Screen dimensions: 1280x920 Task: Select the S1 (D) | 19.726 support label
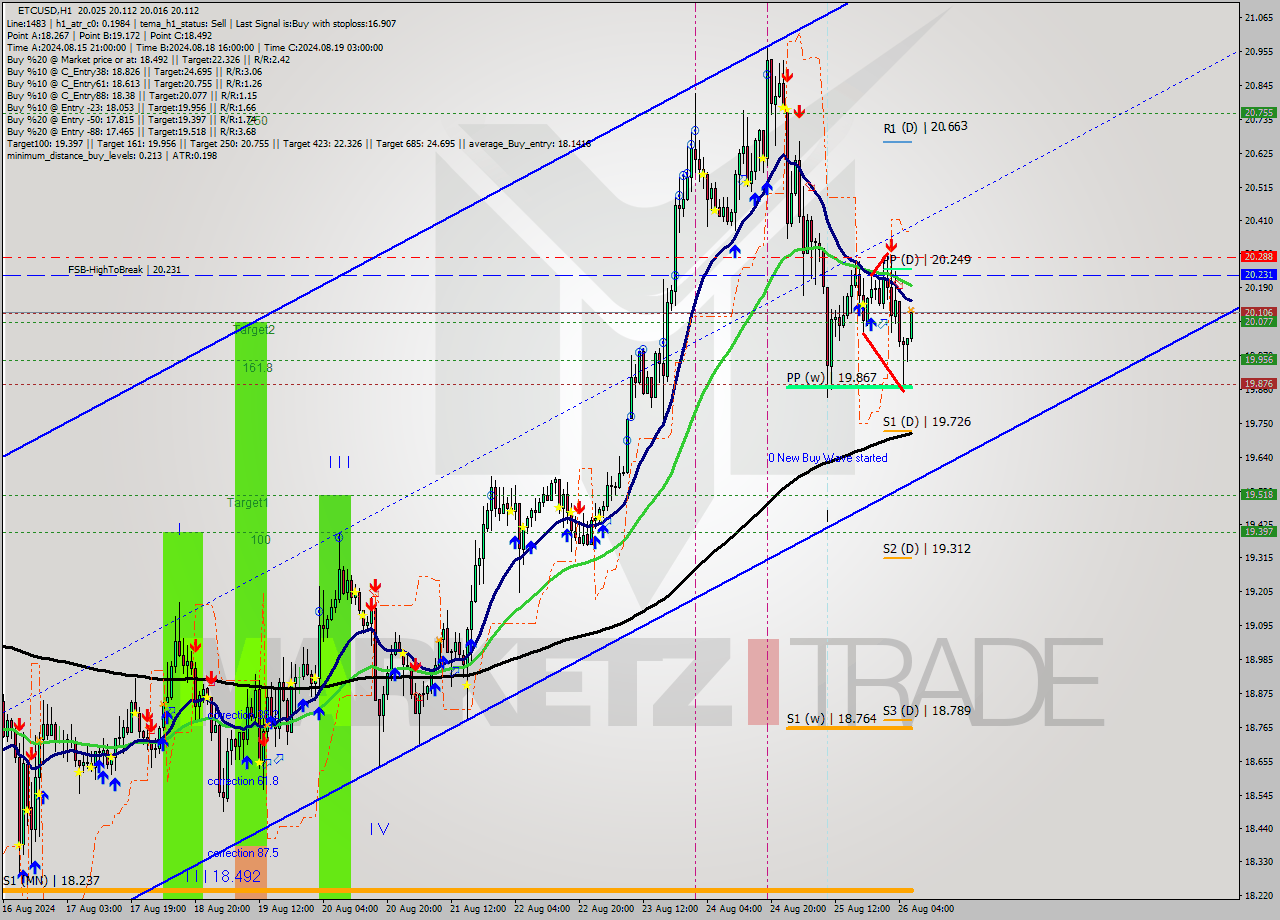pos(926,422)
